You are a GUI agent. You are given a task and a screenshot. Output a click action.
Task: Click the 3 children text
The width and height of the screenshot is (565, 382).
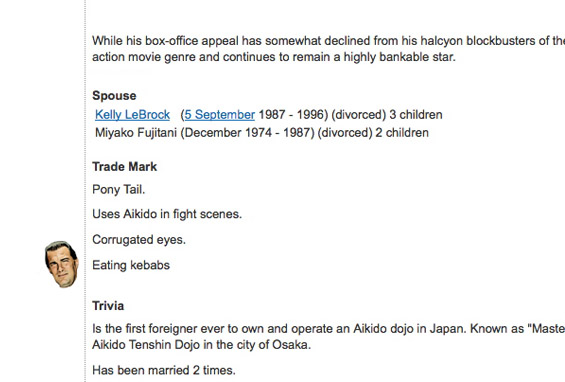coord(416,115)
